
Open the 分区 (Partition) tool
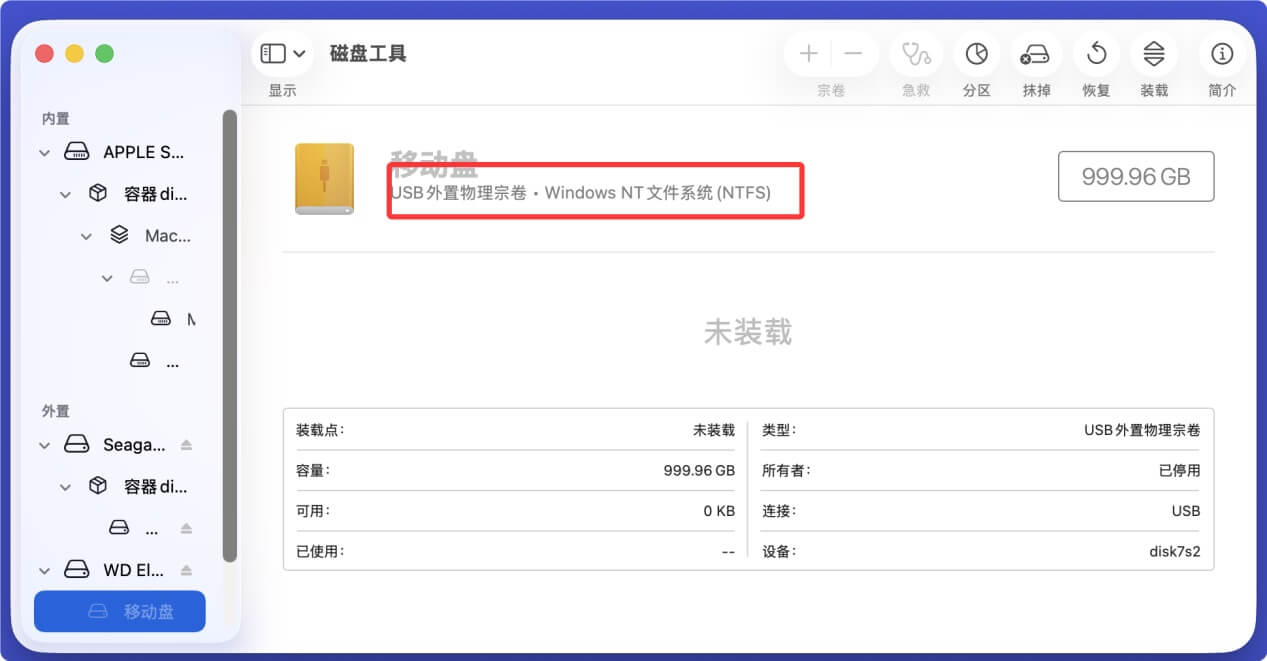click(x=975, y=54)
